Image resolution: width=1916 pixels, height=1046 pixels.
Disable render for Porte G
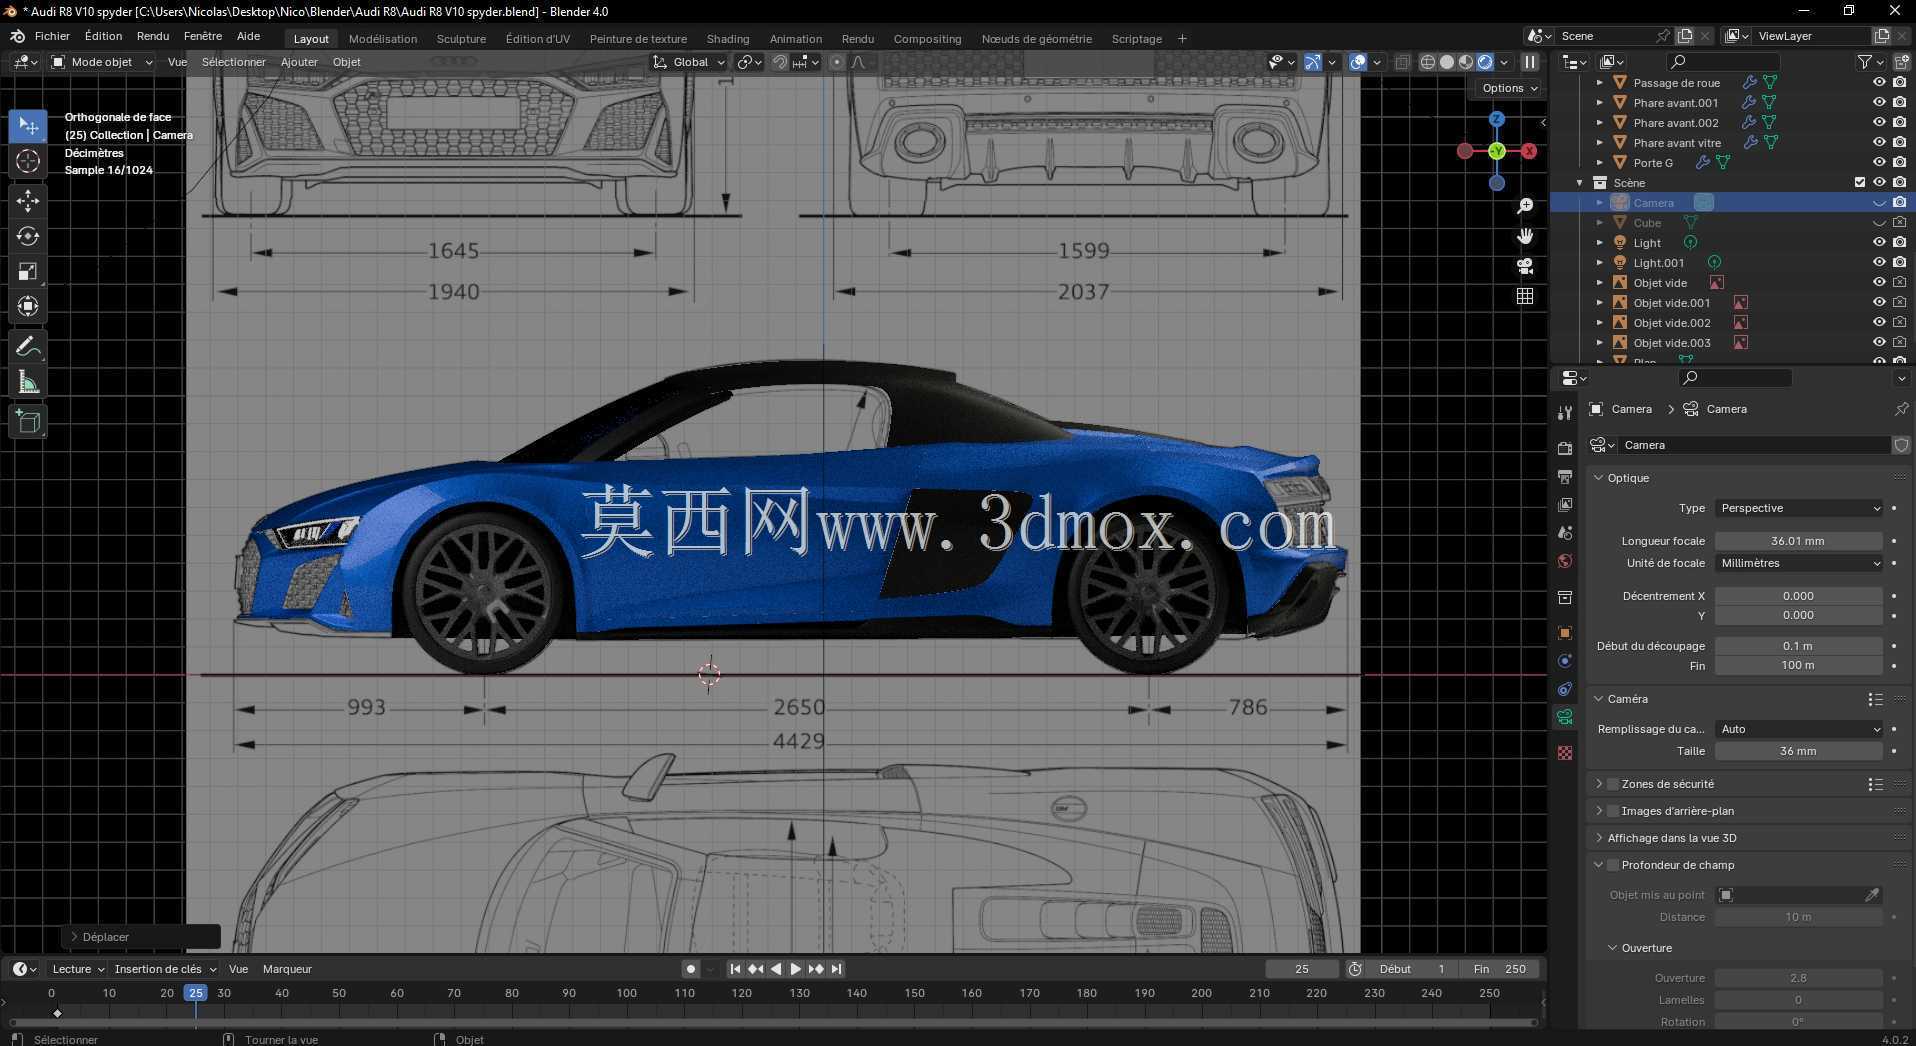pyautogui.click(x=1899, y=163)
